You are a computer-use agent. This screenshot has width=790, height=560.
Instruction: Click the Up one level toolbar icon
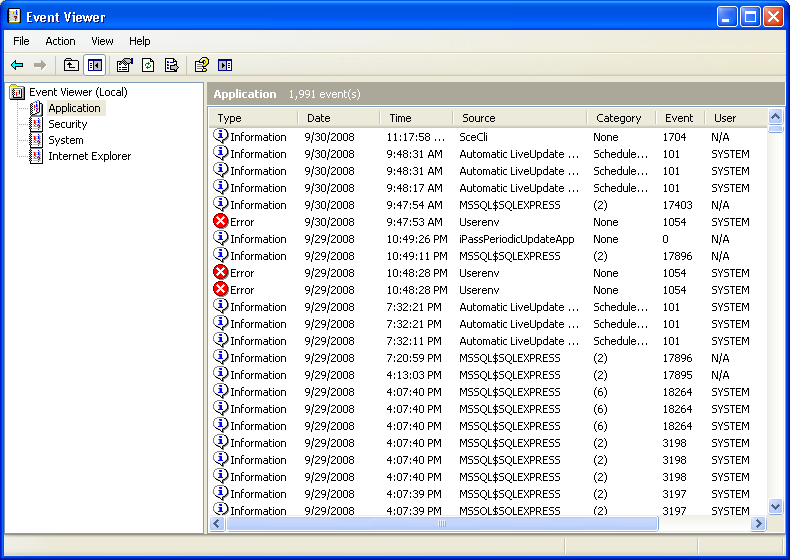[x=71, y=65]
